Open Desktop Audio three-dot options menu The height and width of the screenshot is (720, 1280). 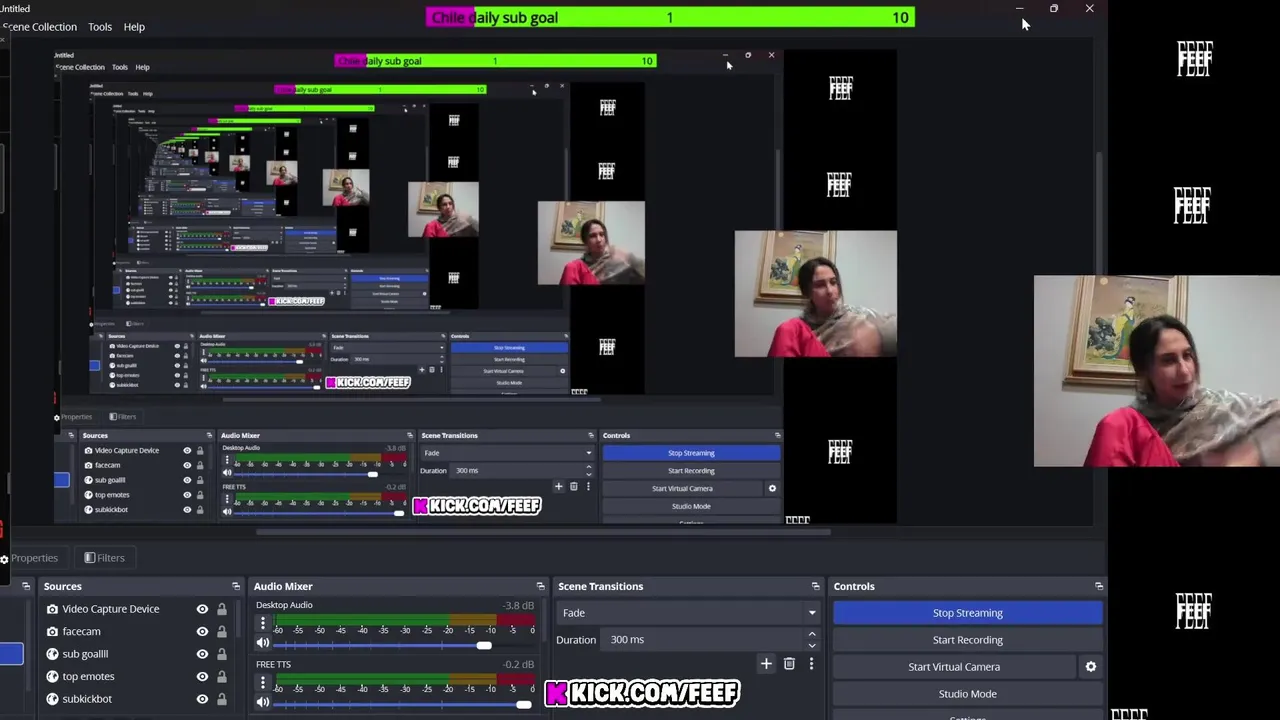(x=263, y=624)
